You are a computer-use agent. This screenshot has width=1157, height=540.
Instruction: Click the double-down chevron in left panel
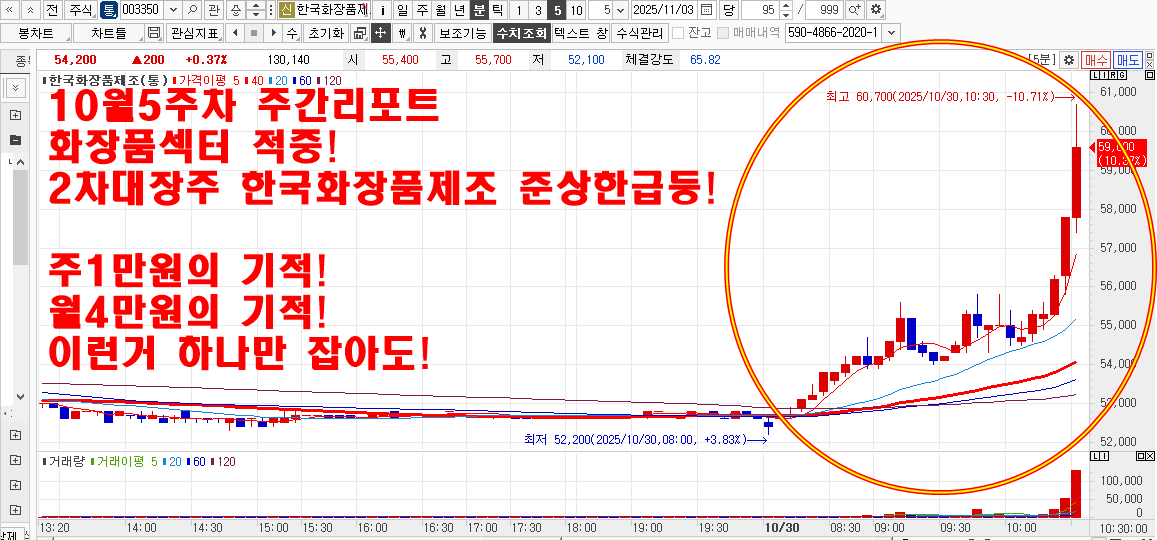[15, 88]
